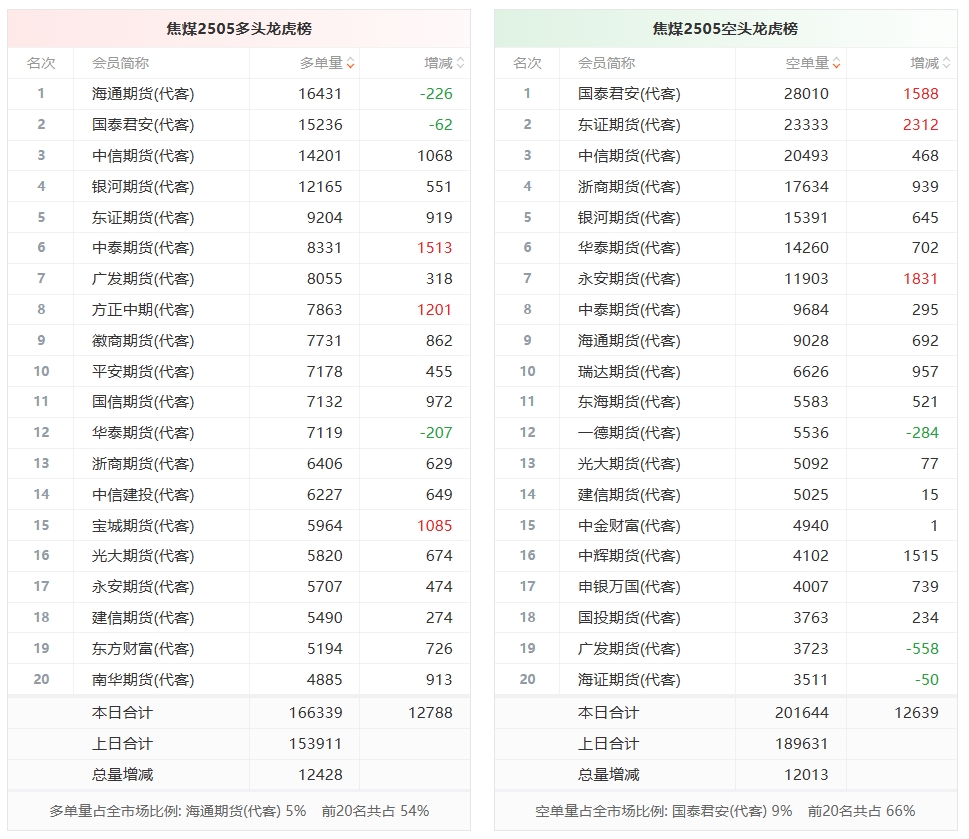Screen dimensions: 969x839
Task: Toggle ascending sort on 多单量 column arrow
Action: (351, 59)
